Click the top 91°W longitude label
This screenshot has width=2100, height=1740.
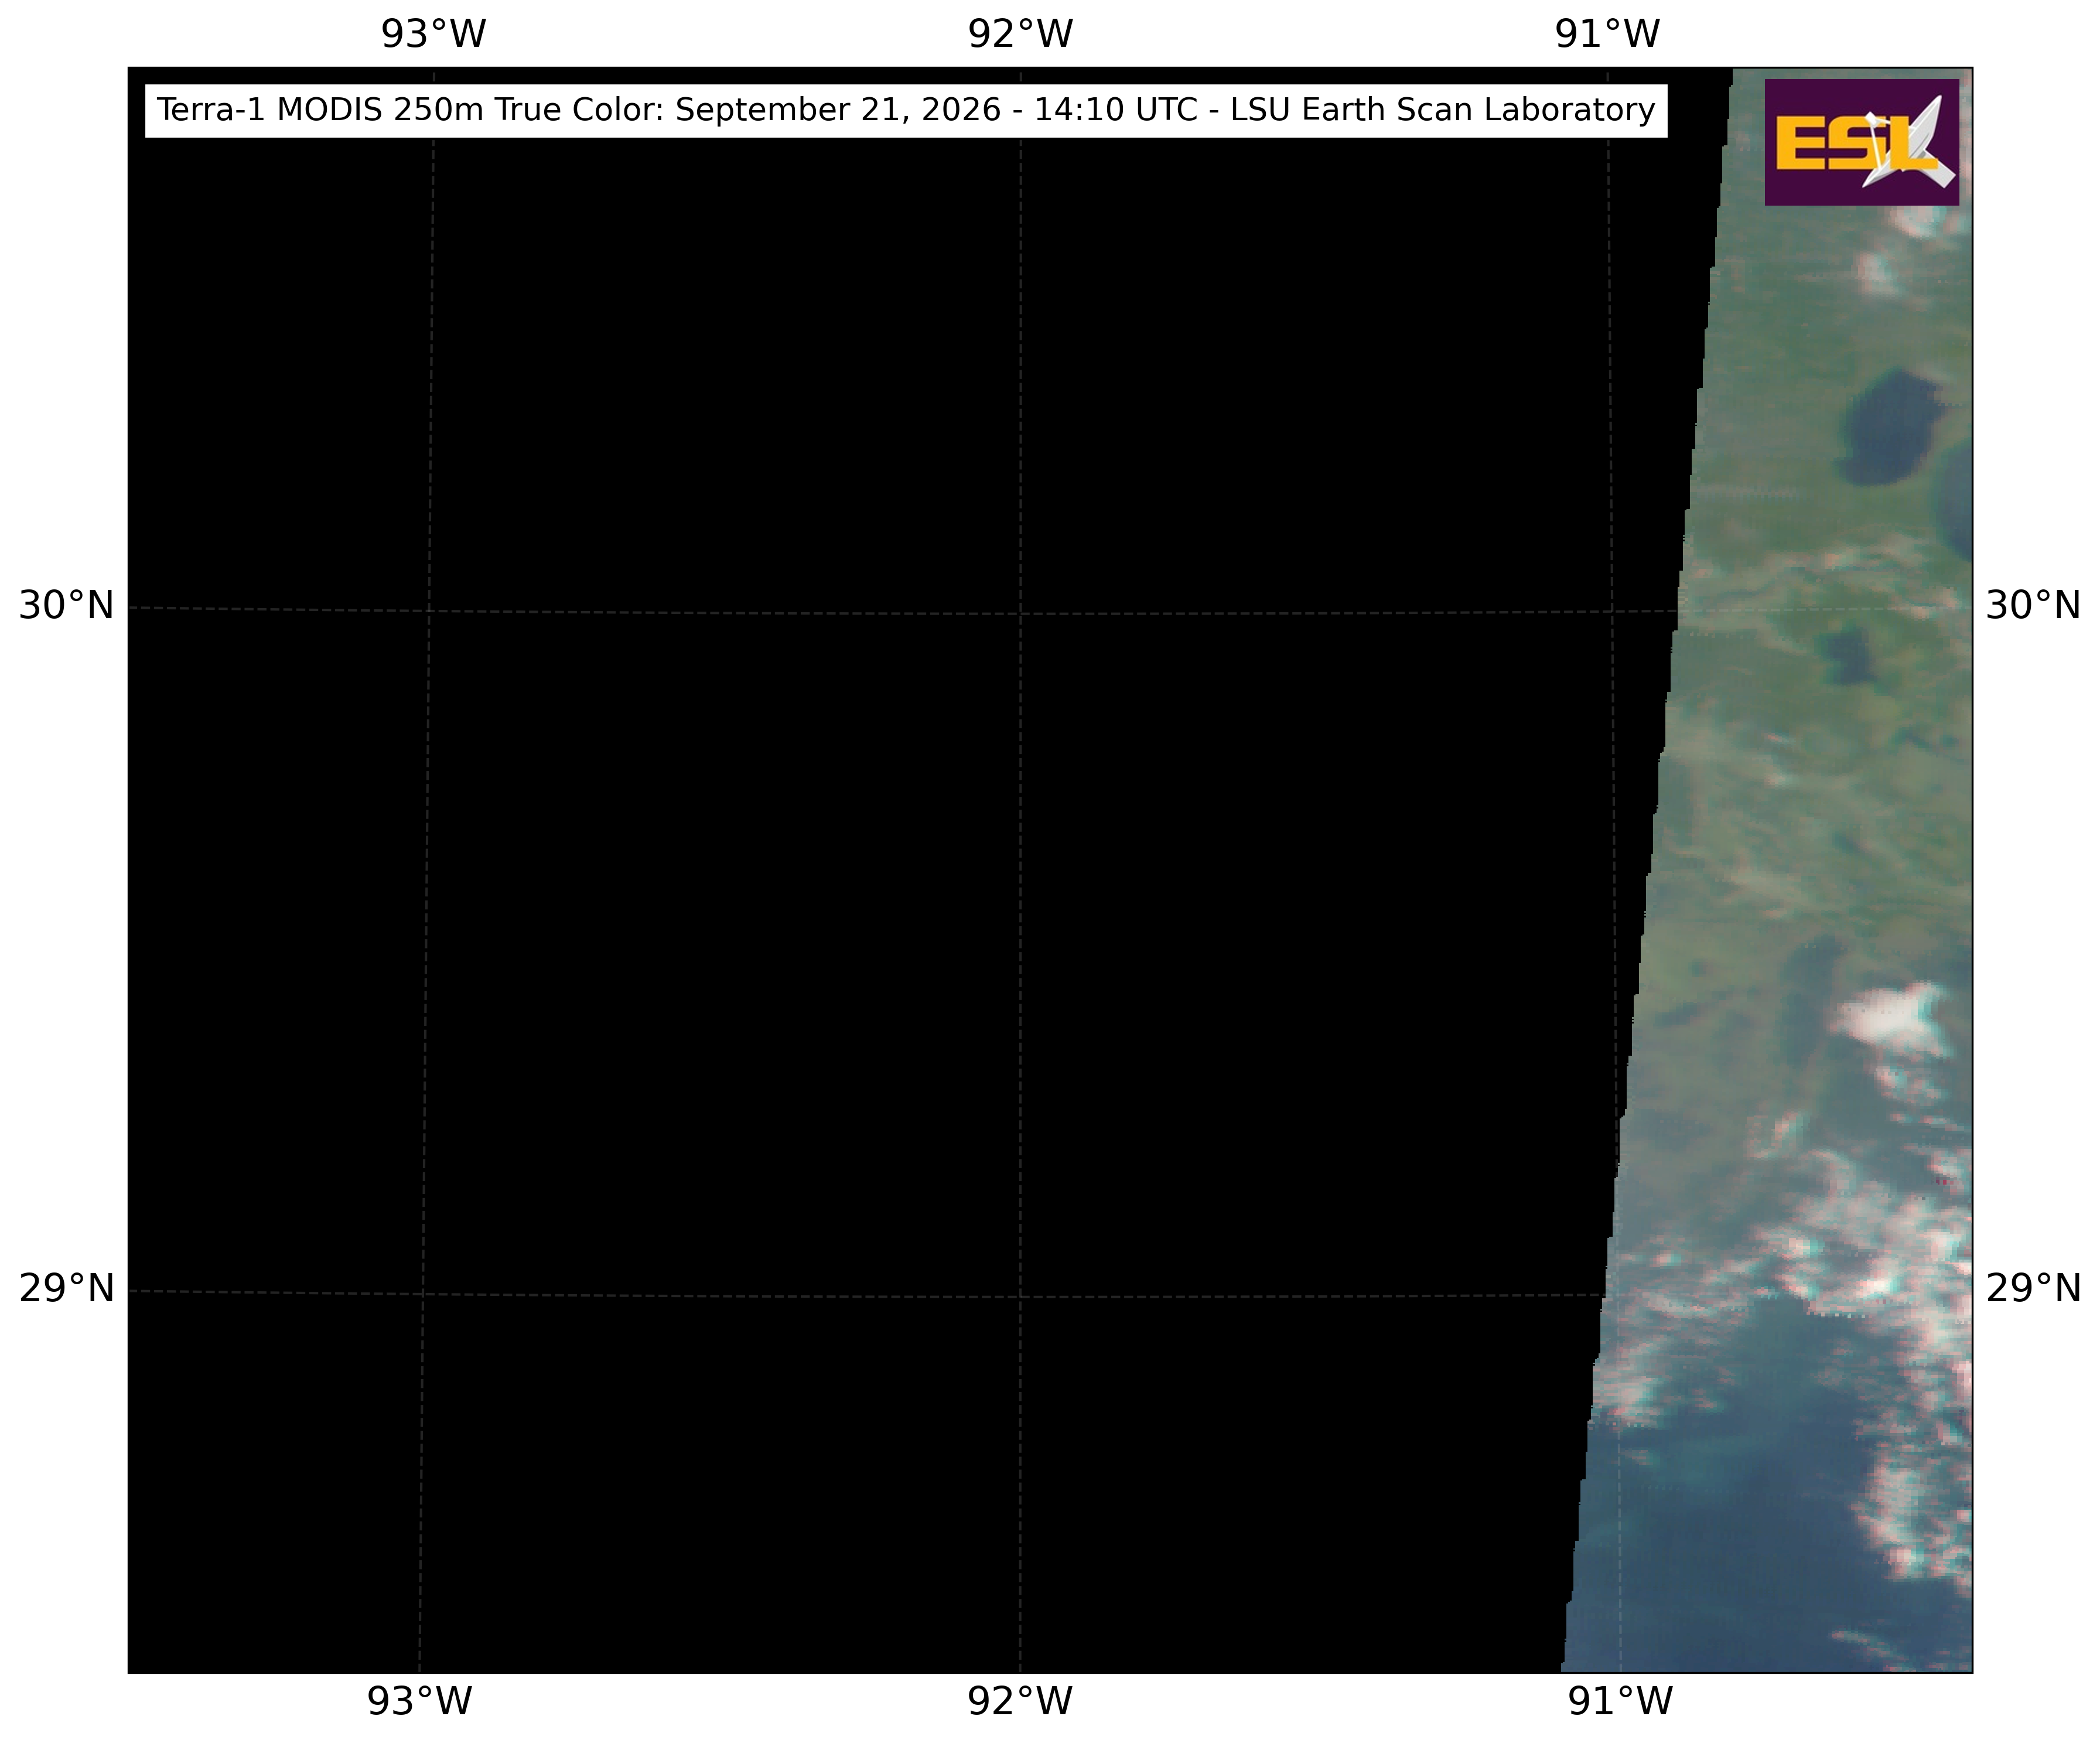[1607, 34]
